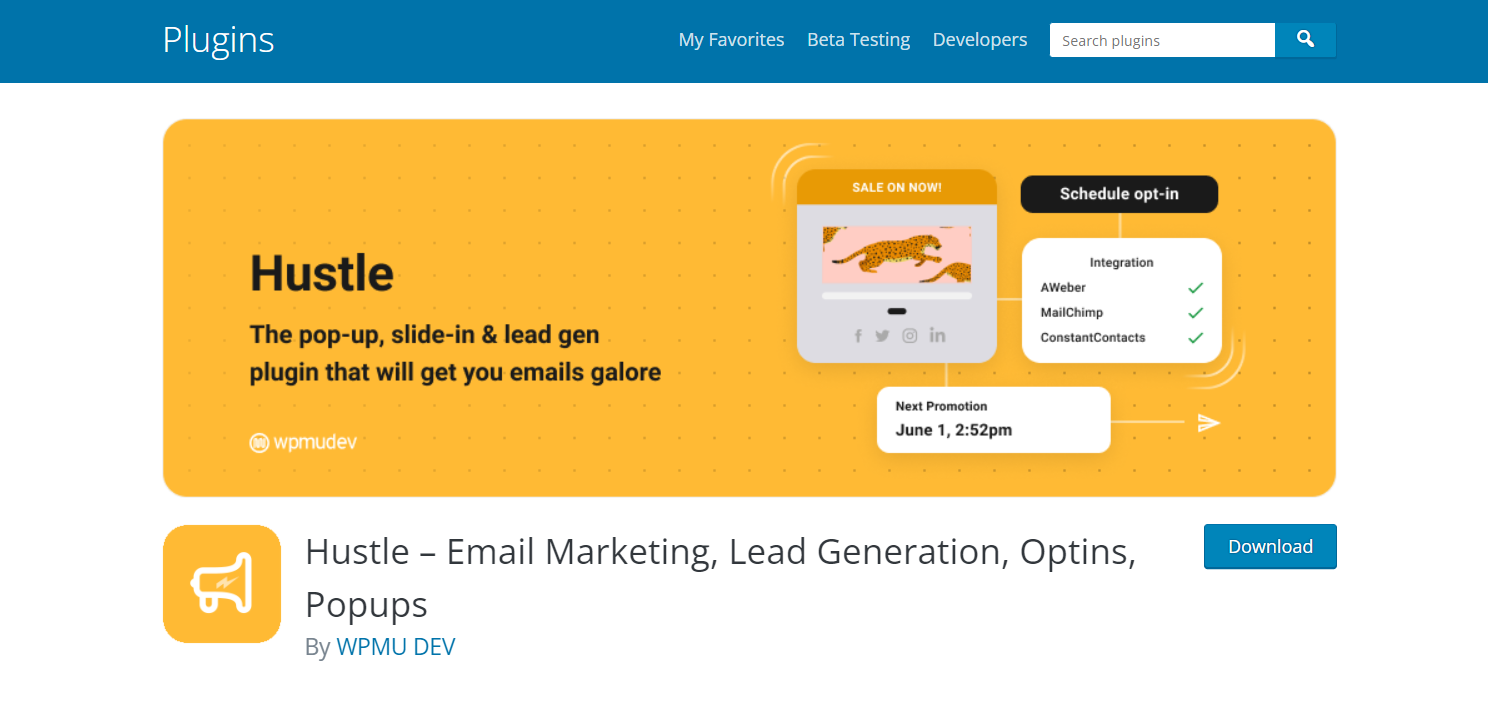Screen dimensions: 1488x707
Task: Focus the Search plugins input field
Action: tap(1162, 40)
